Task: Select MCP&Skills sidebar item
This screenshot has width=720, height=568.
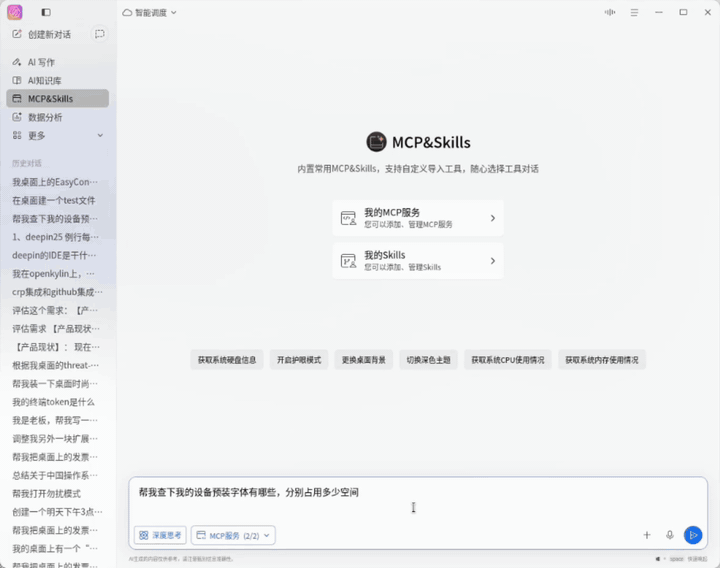Action: [x=57, y=99]
